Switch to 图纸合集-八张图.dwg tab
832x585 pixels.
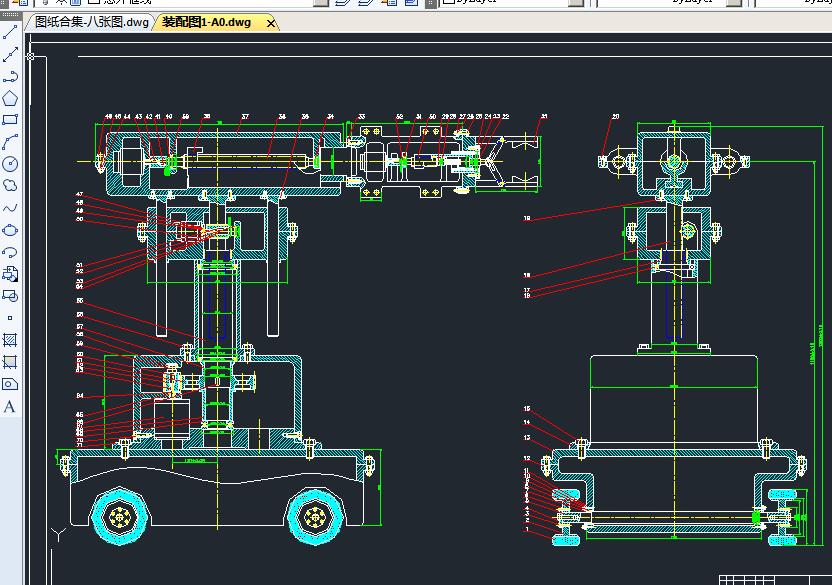coord(91,22)
